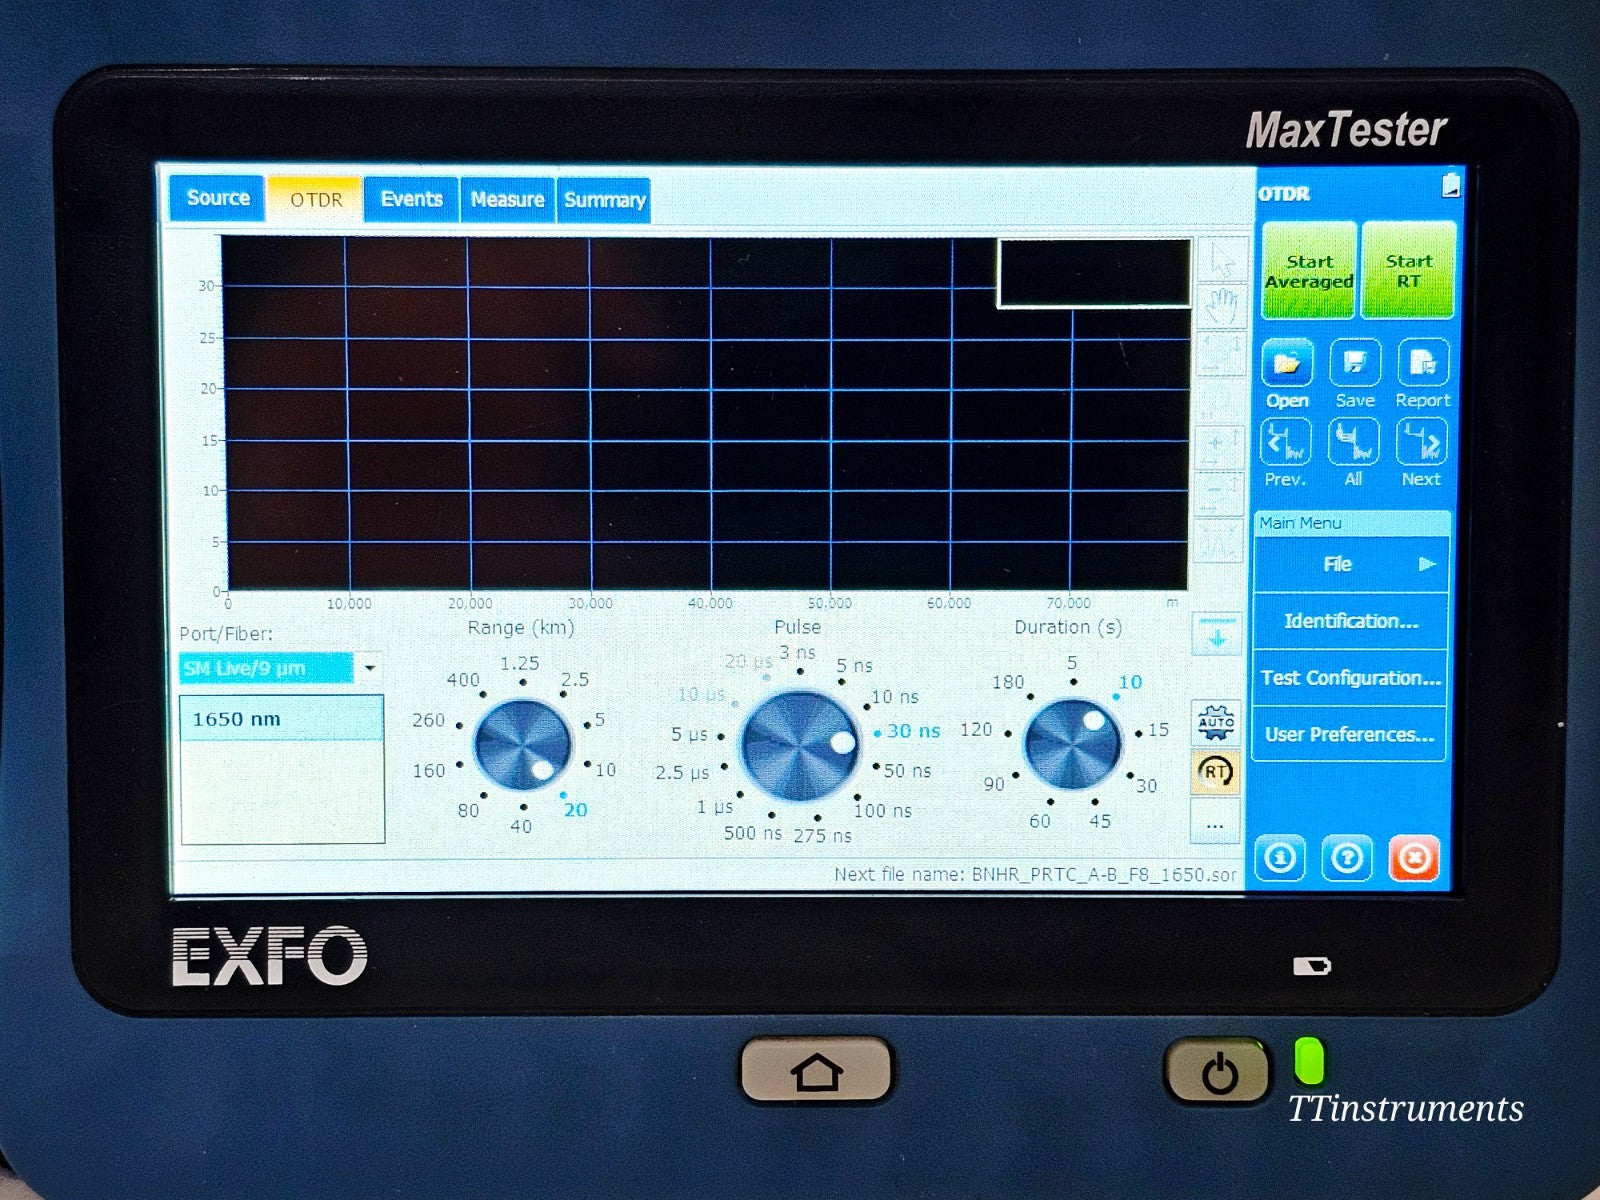
Task: Open User Preferences... menu item
Action: click(x=1349, y=734)
